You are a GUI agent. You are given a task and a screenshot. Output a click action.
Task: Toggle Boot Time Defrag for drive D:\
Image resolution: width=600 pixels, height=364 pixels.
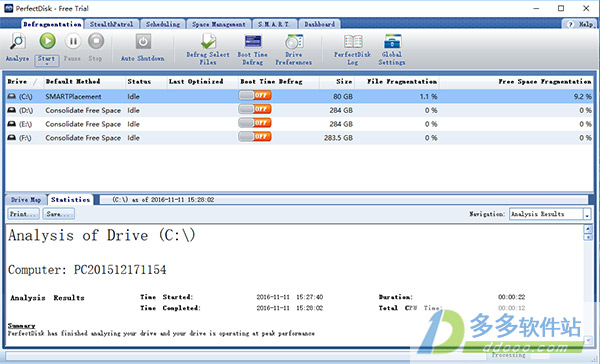[255, 109]
